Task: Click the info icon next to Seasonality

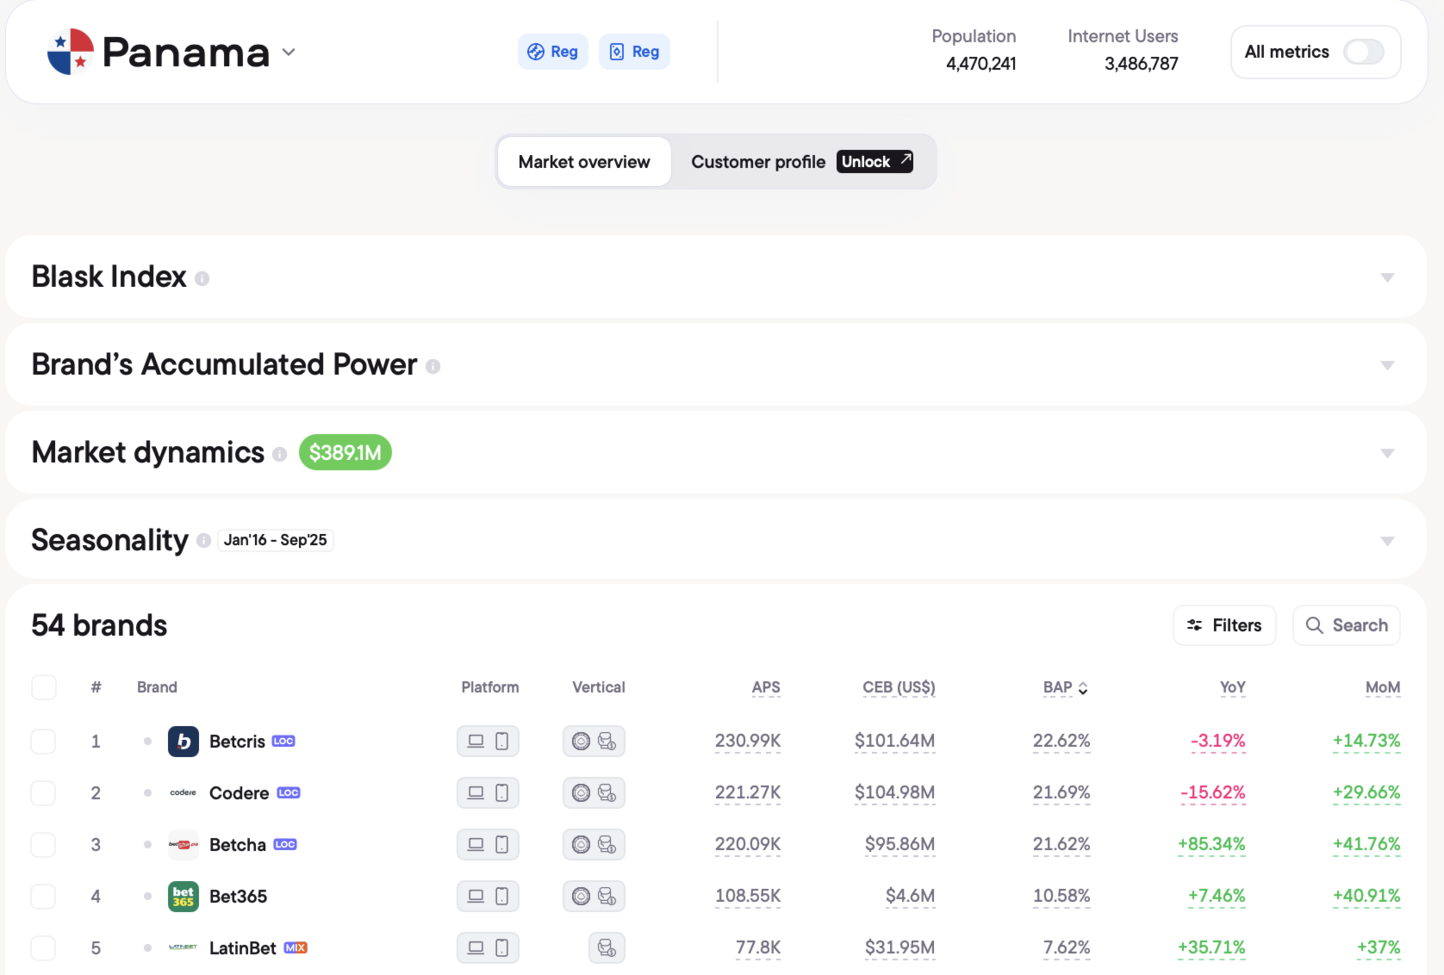Action: [x=204, y=541]
